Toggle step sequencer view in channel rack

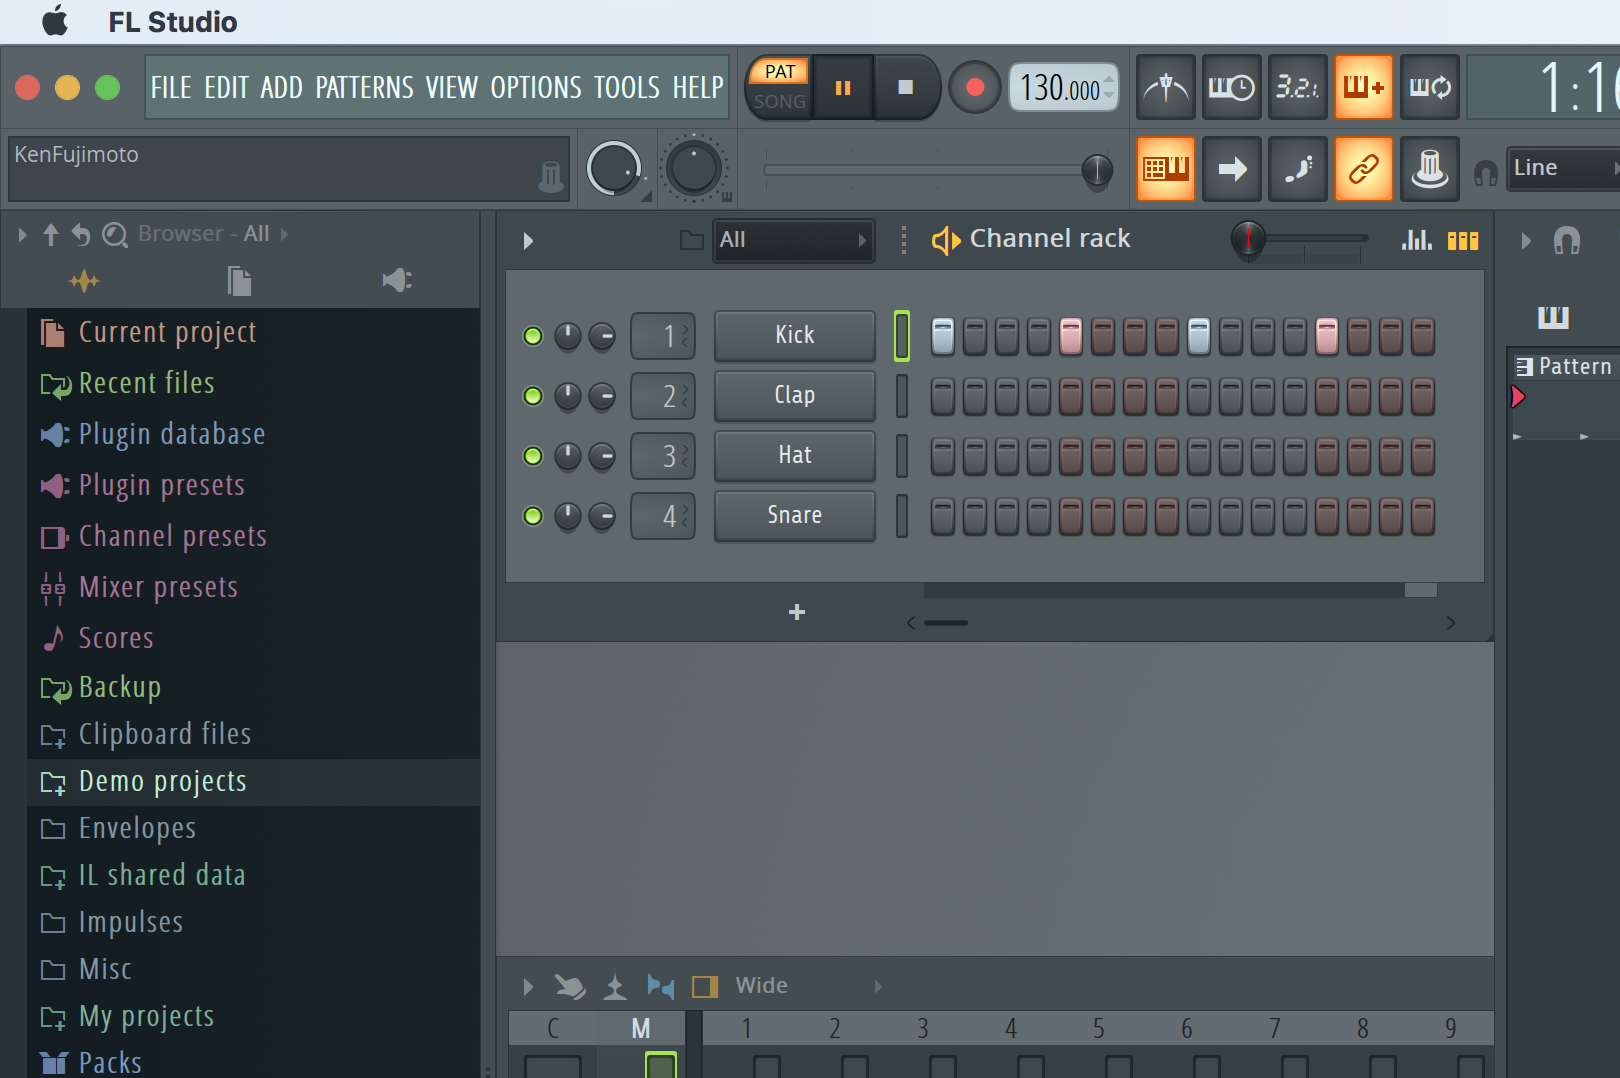point(1463,240)
